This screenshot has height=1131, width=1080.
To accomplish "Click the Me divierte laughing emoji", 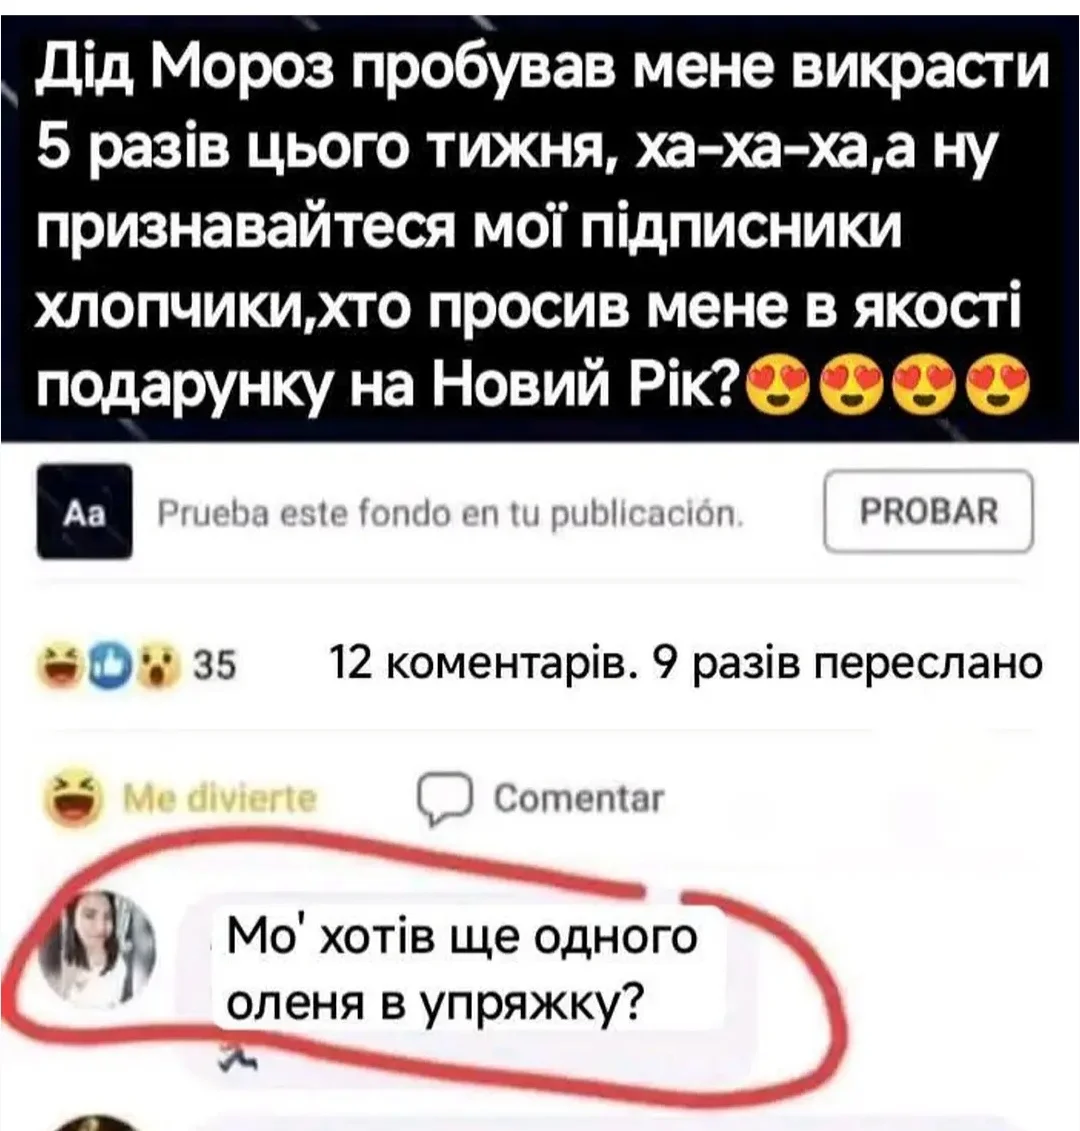I will coord(73,799).
